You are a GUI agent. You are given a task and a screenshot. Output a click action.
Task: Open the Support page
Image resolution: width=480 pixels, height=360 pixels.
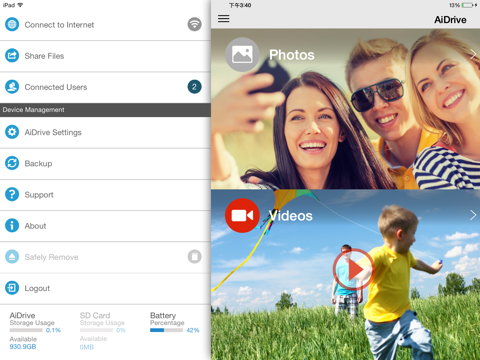(105, 195)
